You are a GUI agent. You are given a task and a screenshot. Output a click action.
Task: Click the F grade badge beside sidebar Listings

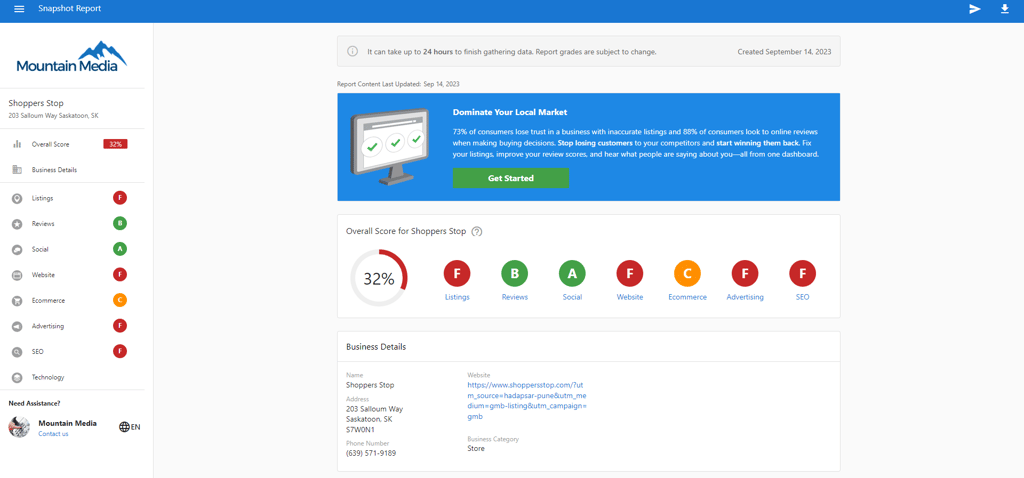(120, 198)
